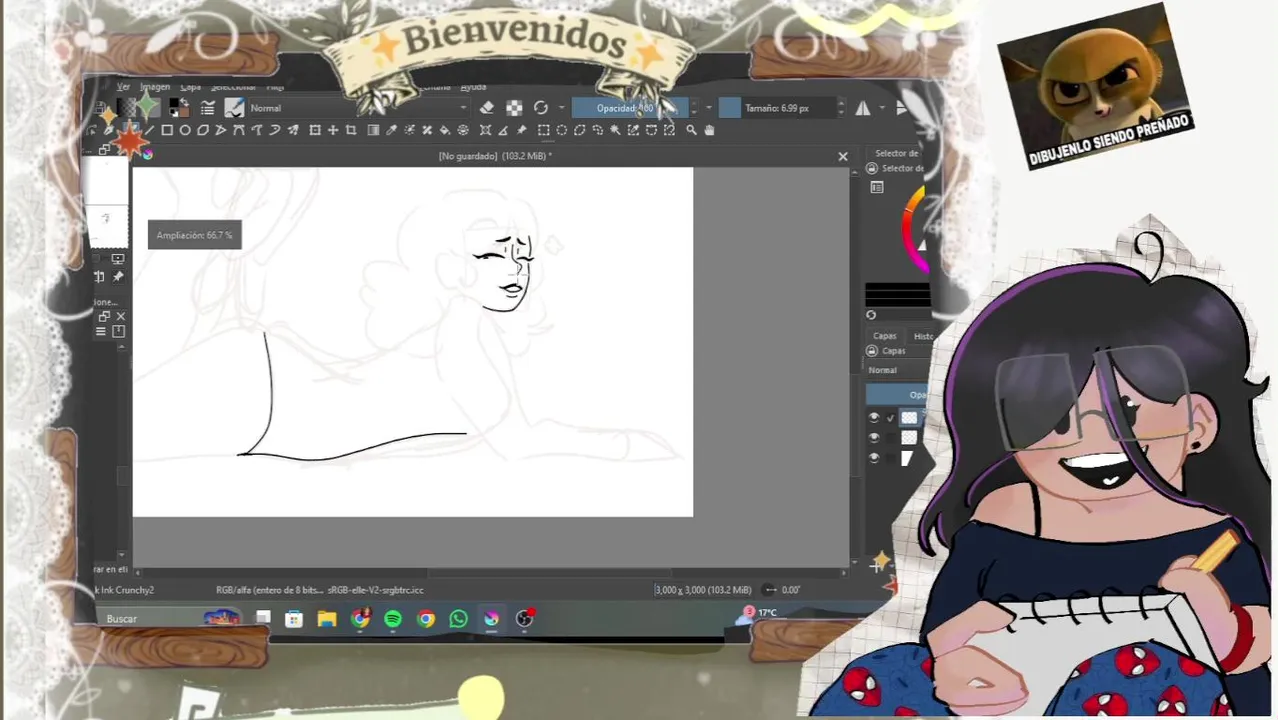Screen dimensions: 1278x720
Task: Select the Gradient tool
Action: [373, 130]
